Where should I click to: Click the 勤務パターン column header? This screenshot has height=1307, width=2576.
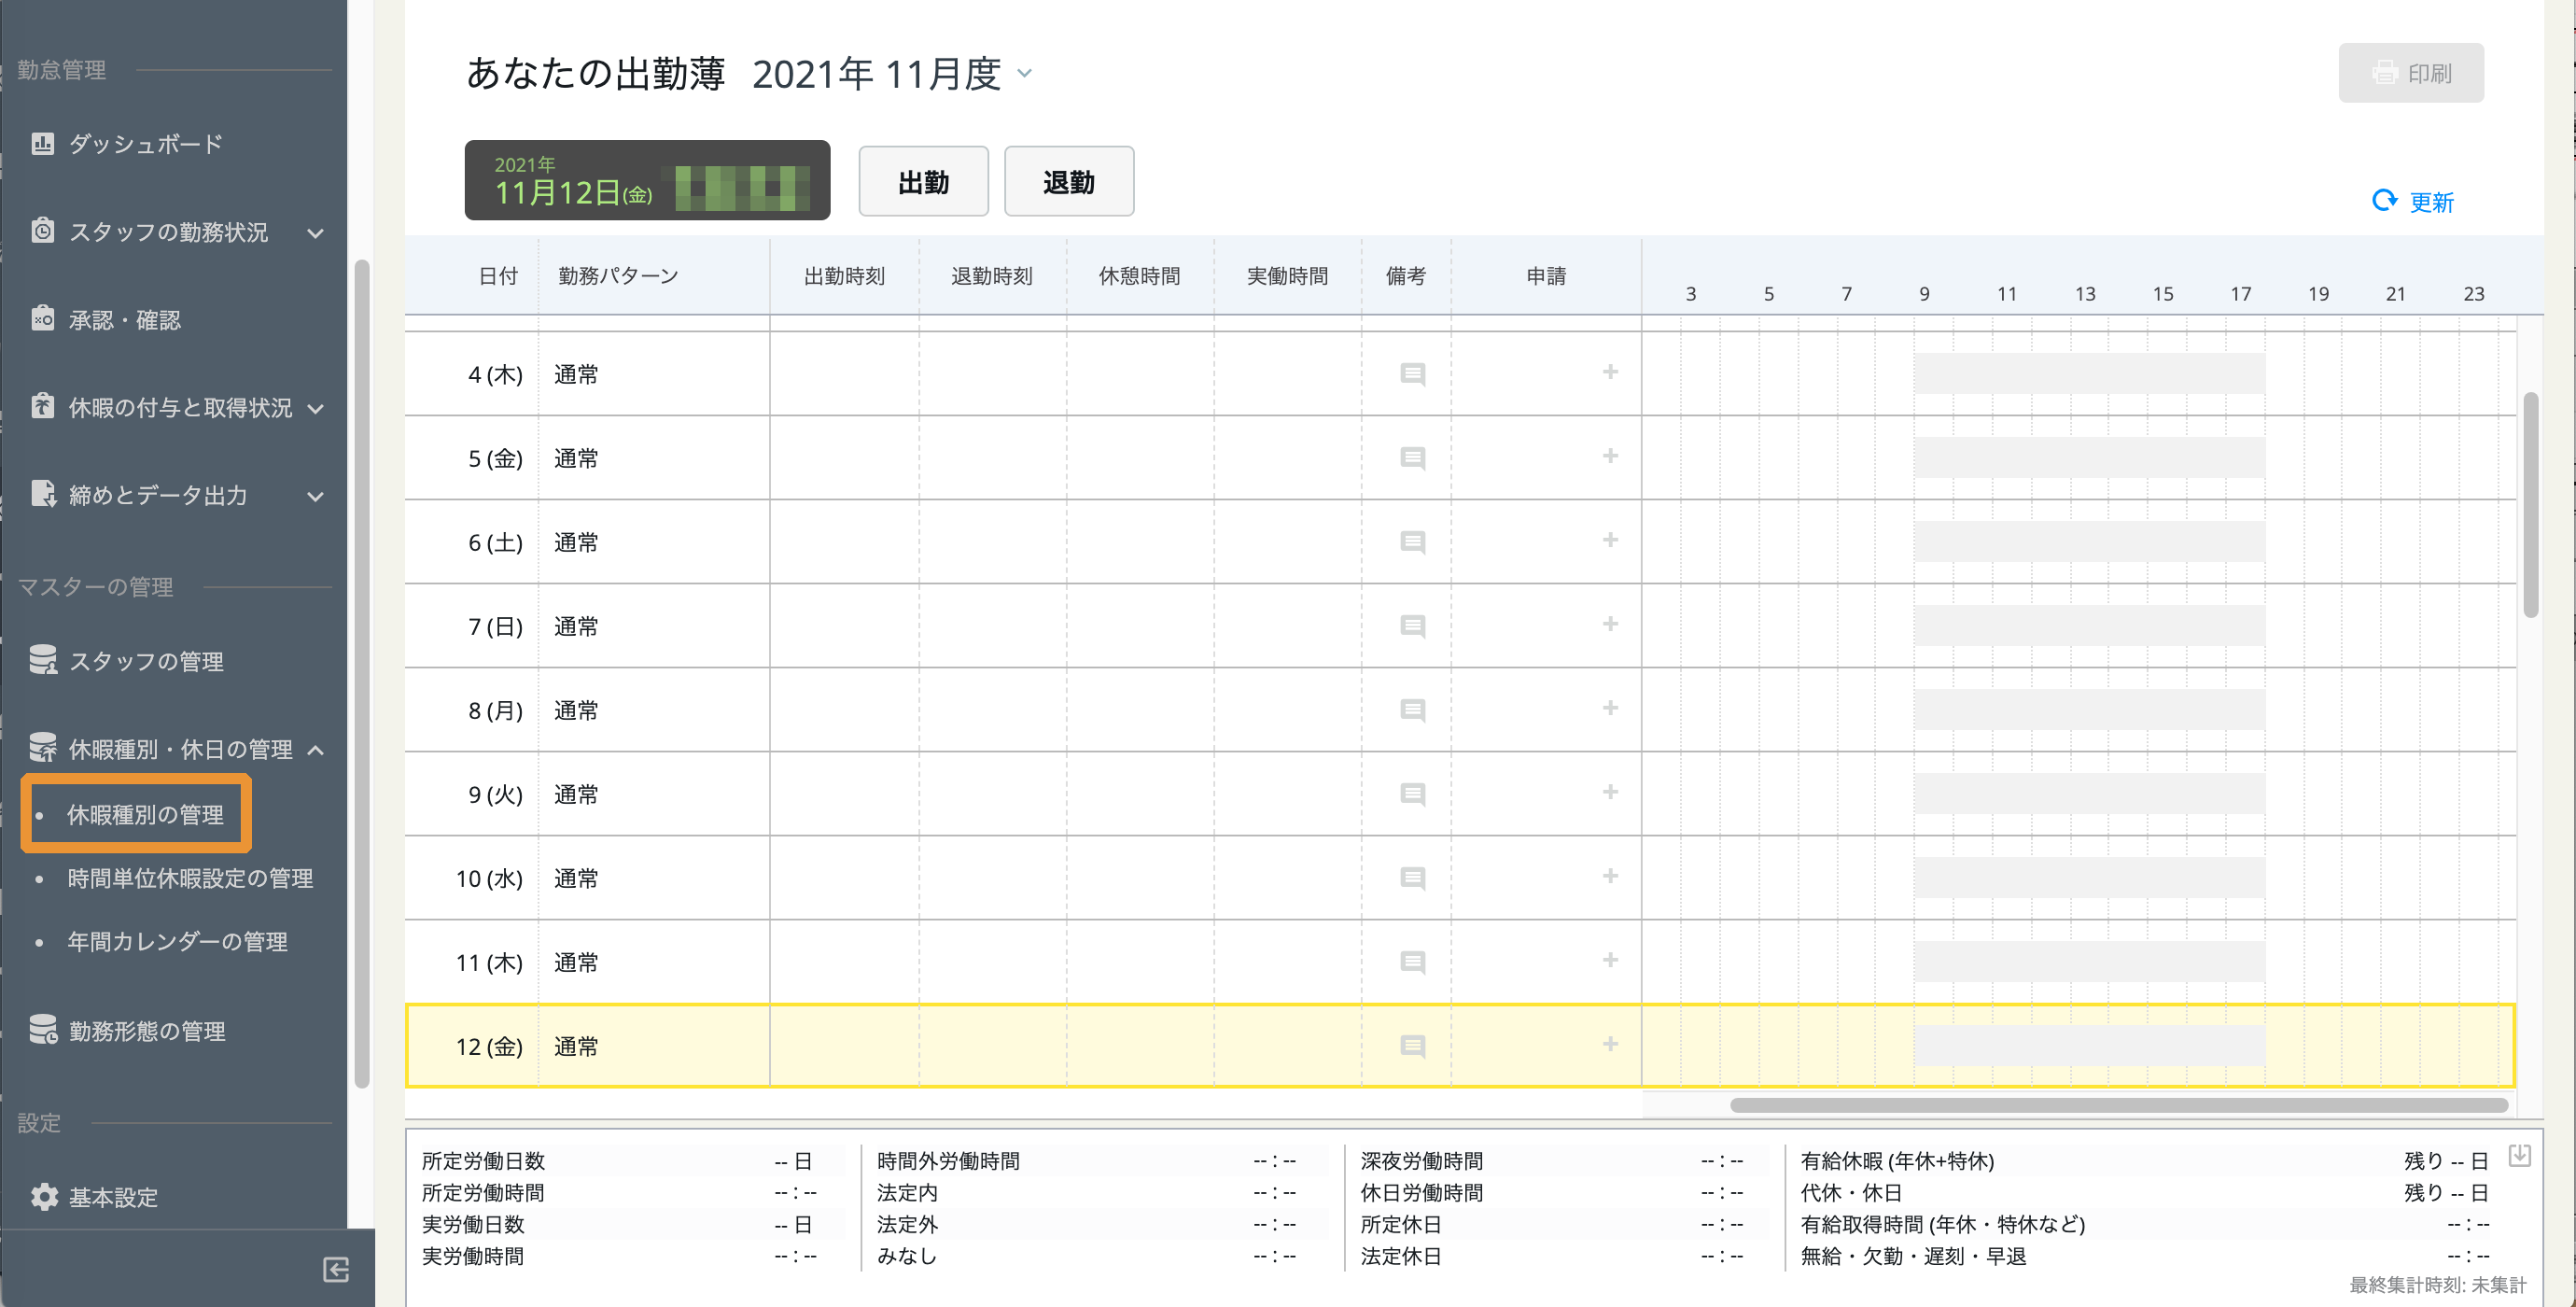click(618, 276)
